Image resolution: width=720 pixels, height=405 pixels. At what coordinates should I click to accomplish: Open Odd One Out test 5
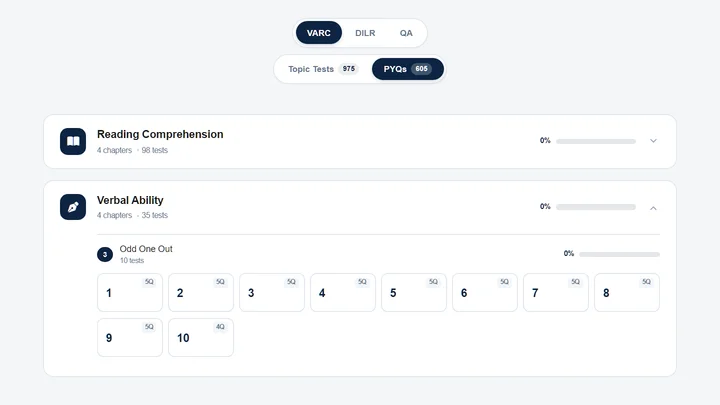click(414, 292)
